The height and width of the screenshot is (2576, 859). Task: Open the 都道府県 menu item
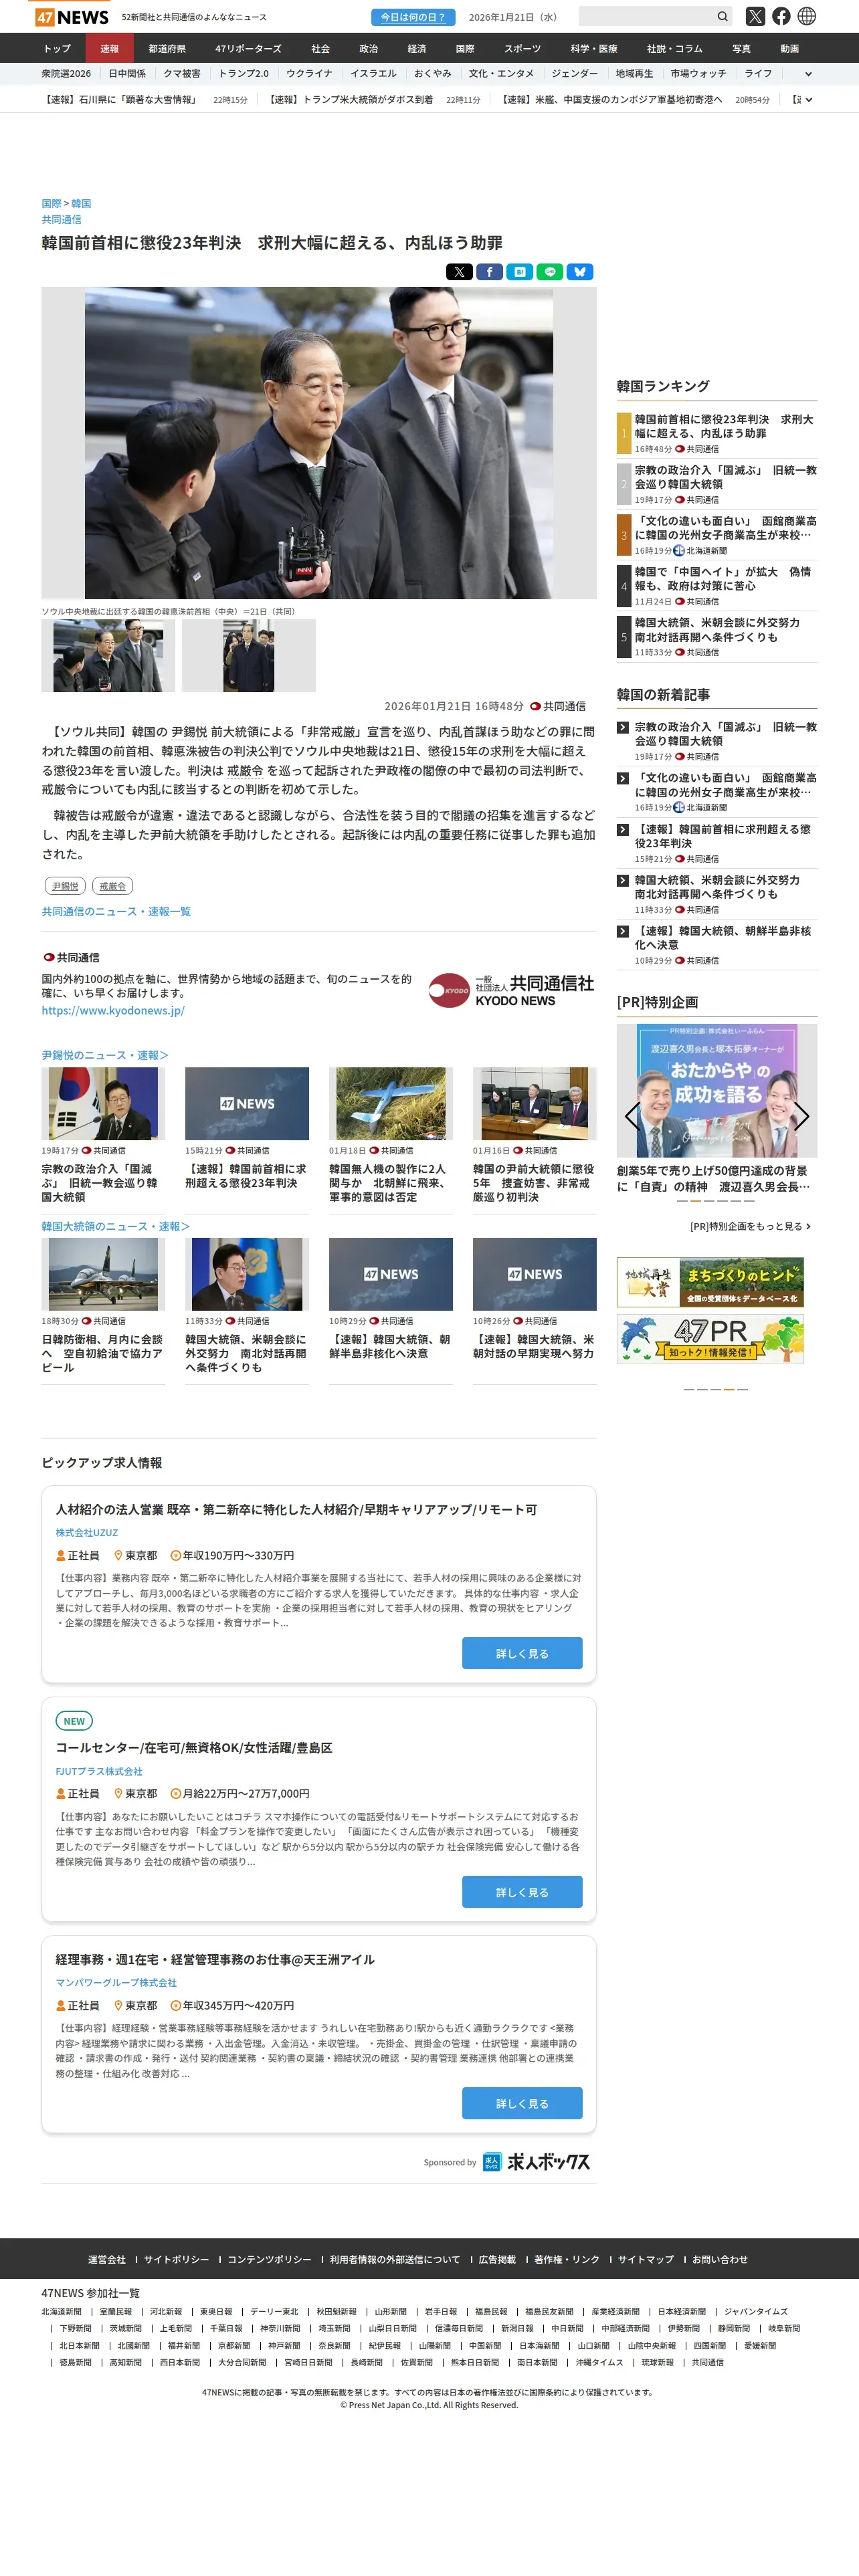point(167,48)
